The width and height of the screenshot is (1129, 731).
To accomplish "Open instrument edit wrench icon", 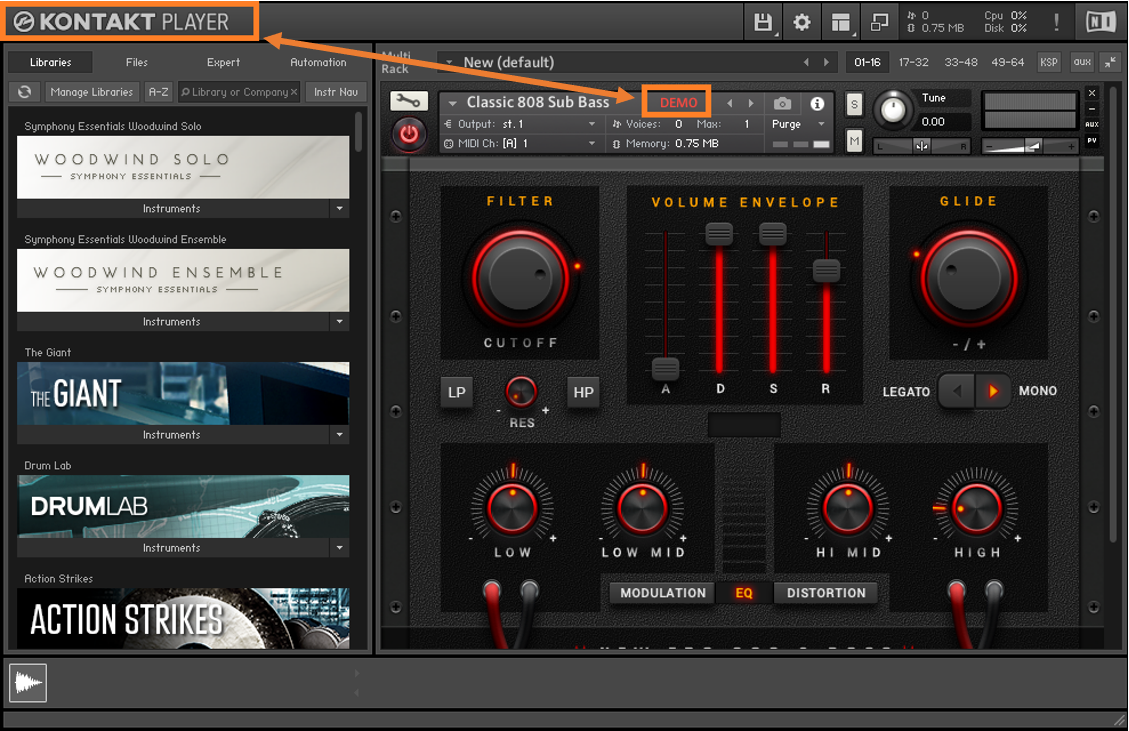I will coord(409,102).
